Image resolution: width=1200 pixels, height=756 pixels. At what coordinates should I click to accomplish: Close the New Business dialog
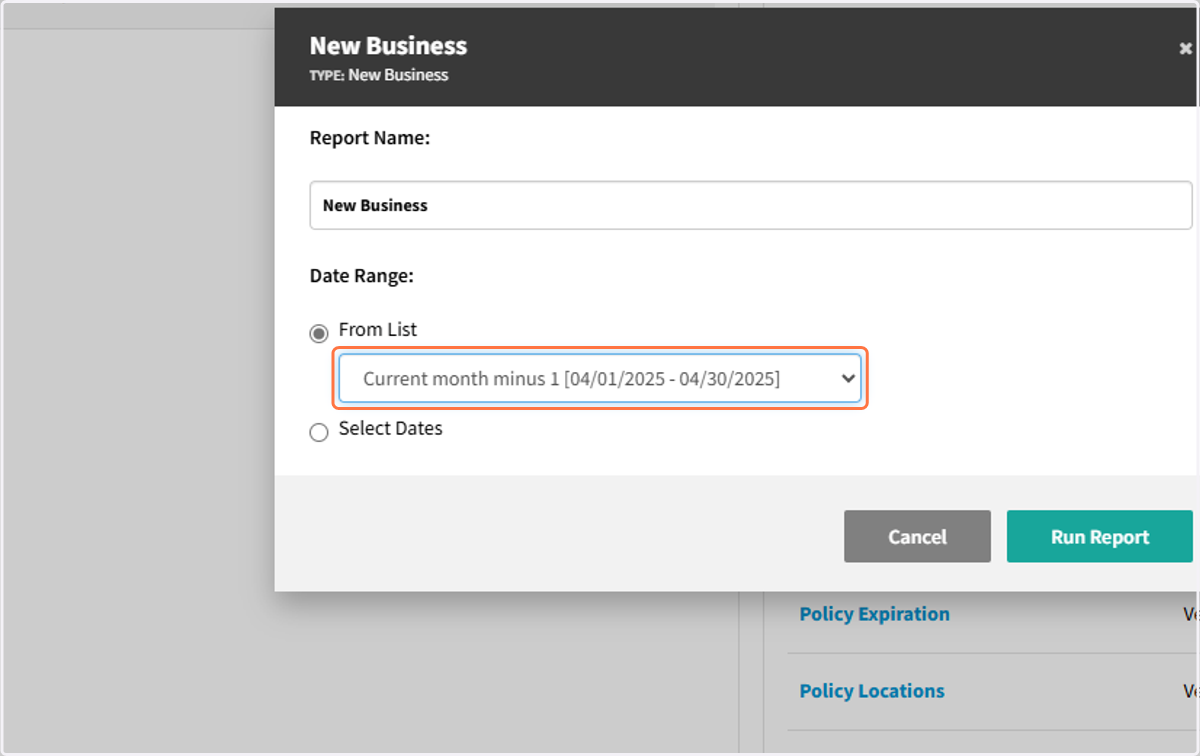click(x=1185, y=47)
